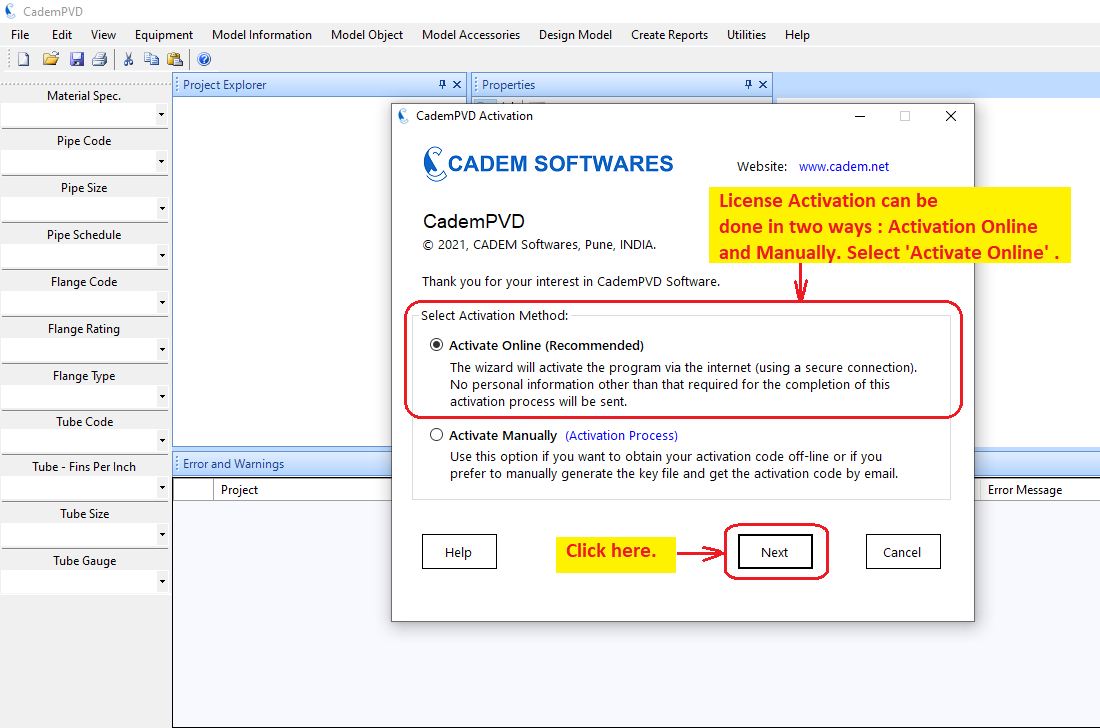Viewport: 1100px width, 728px height.
Task: Click the New file toolbar icon
Action: pyautogui.click(x=24, y=59)
